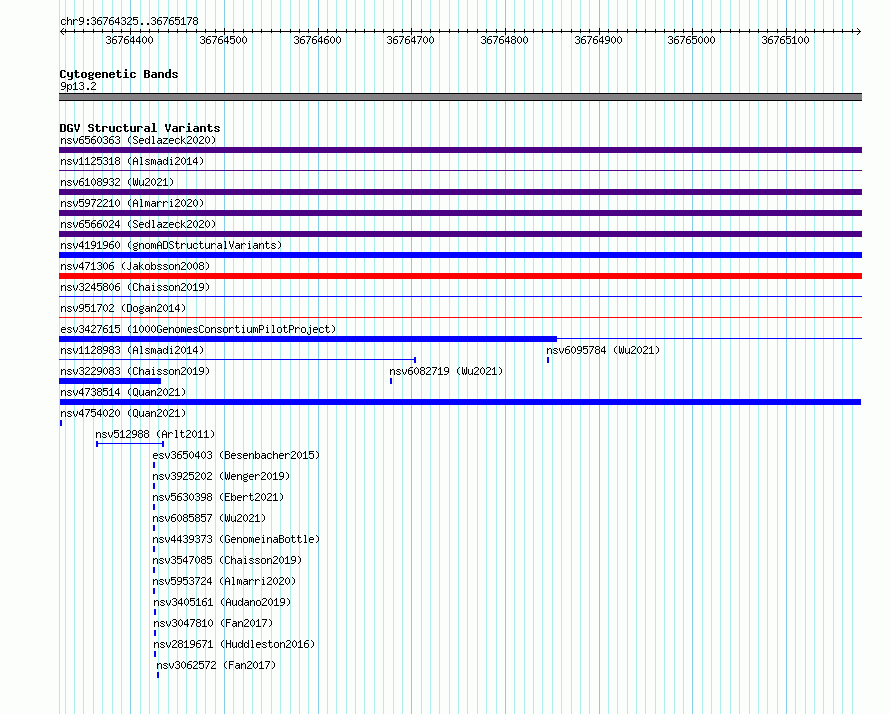Click the gray 9p13.2 cytogenetic band bar
The width and height of the screenshot is (890, 714).
tap(460, 97)
